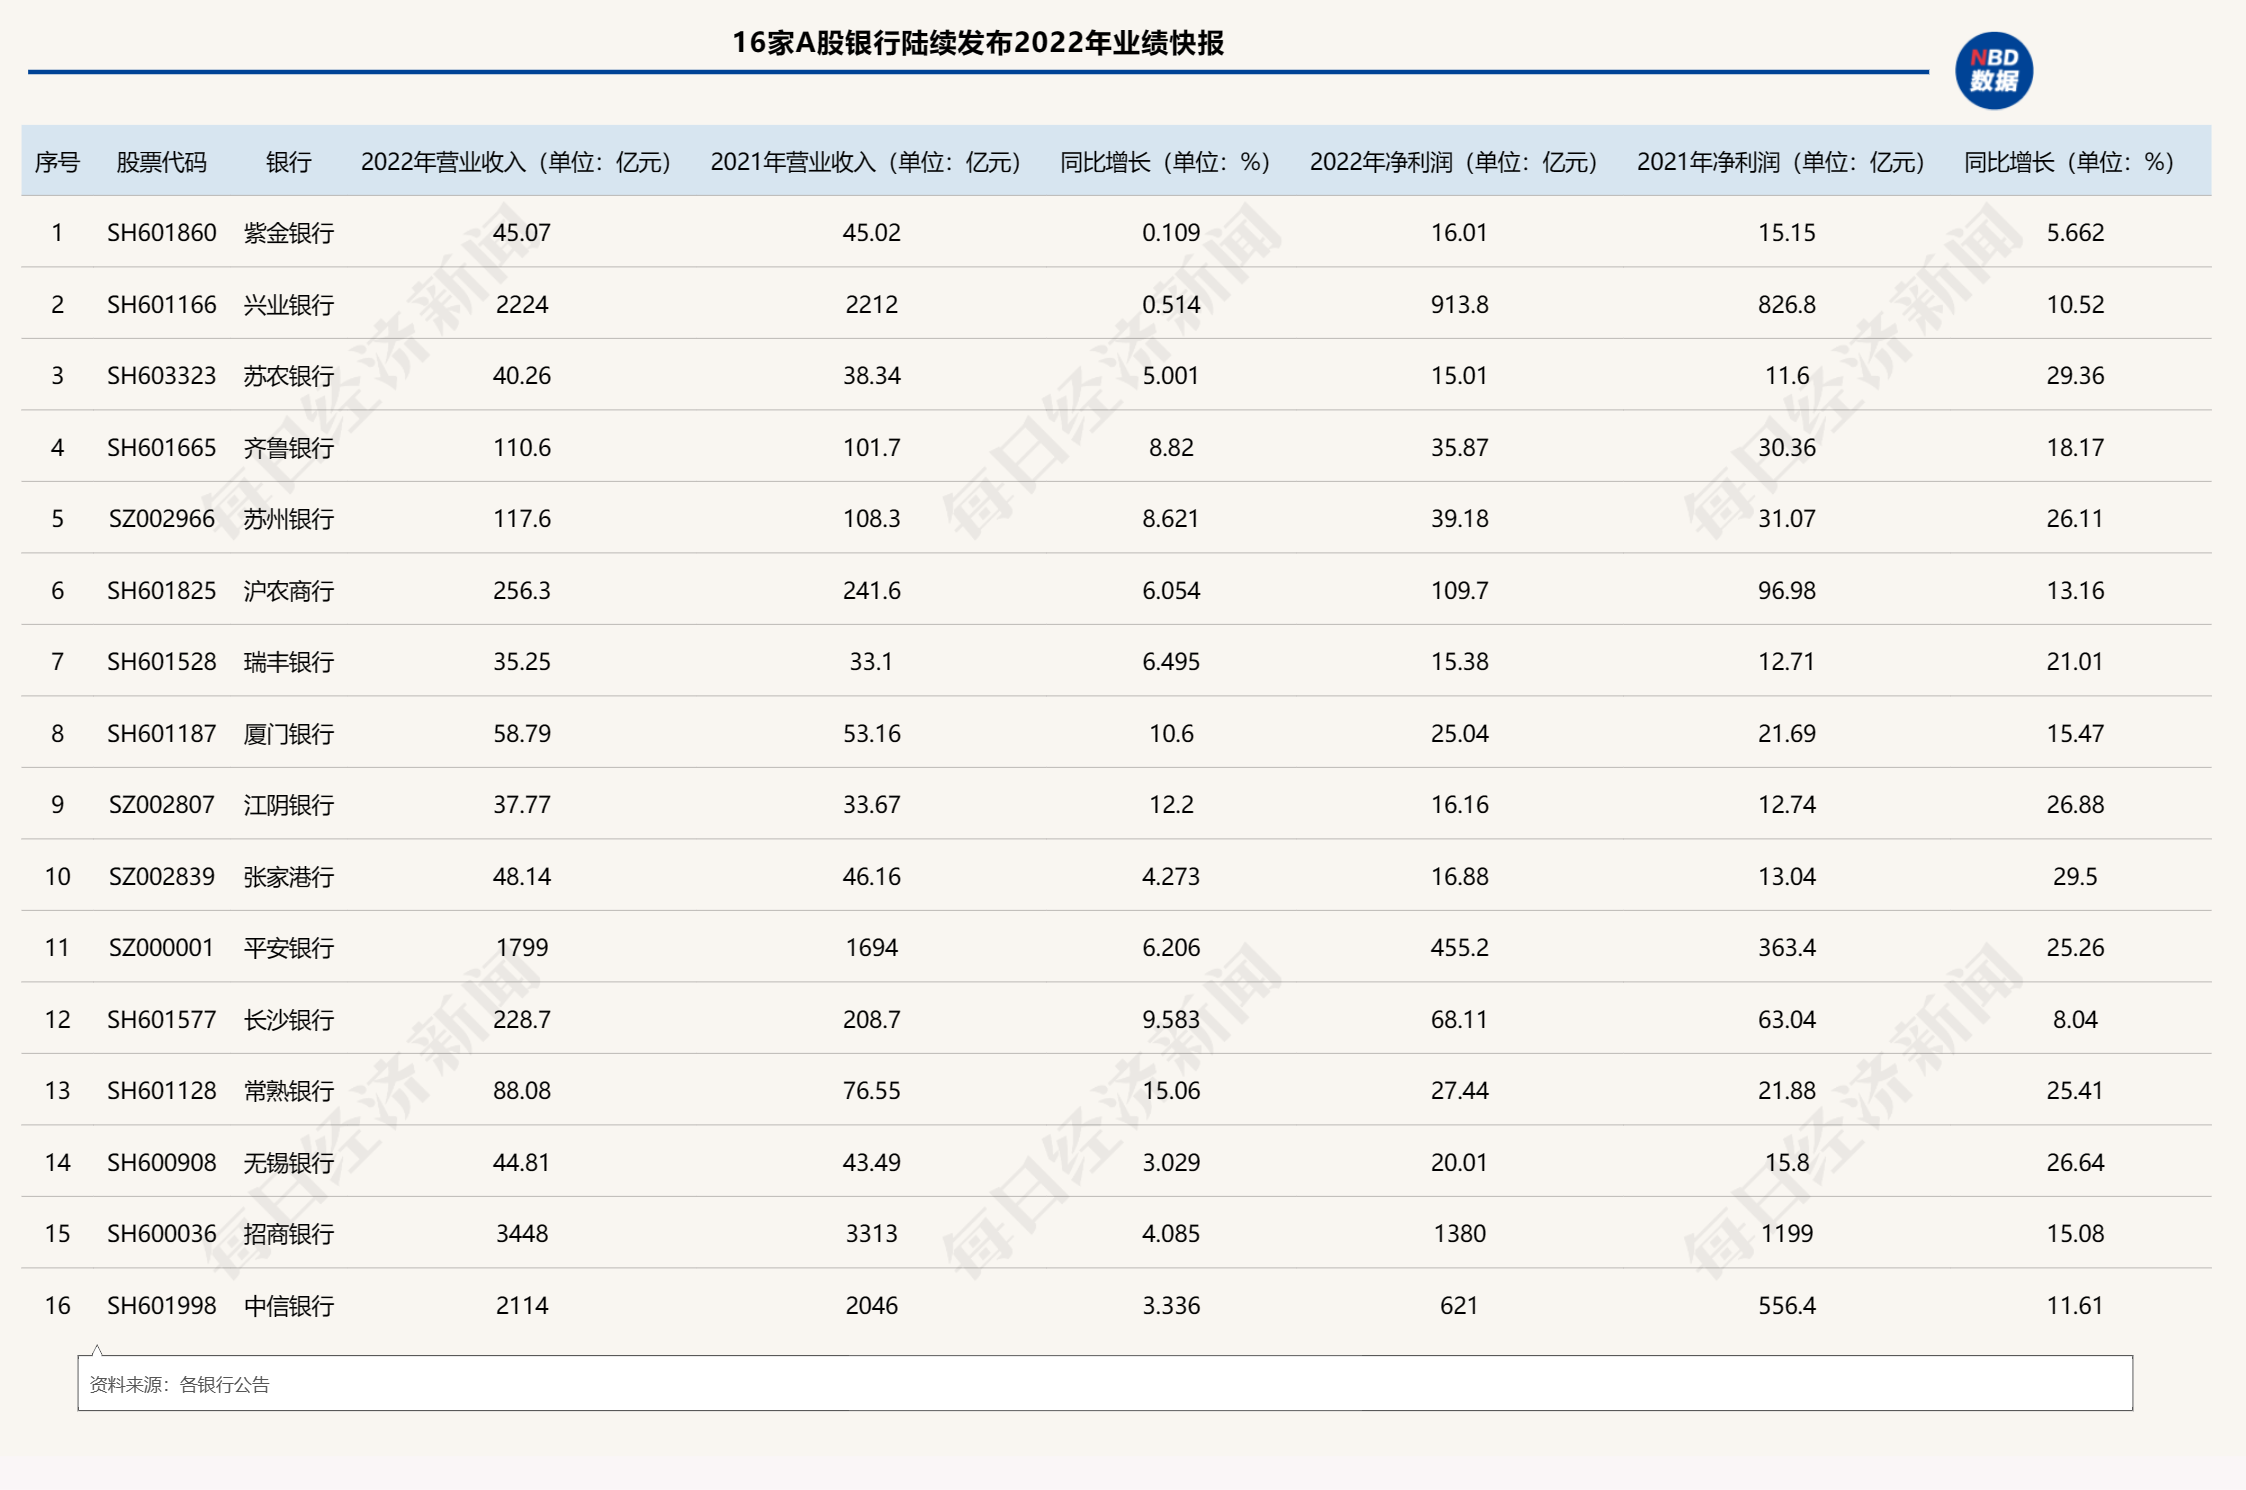Click 平安银行 net profit 455.2
This screenshot has height=1490, width=2246.
coord(1460,948)
